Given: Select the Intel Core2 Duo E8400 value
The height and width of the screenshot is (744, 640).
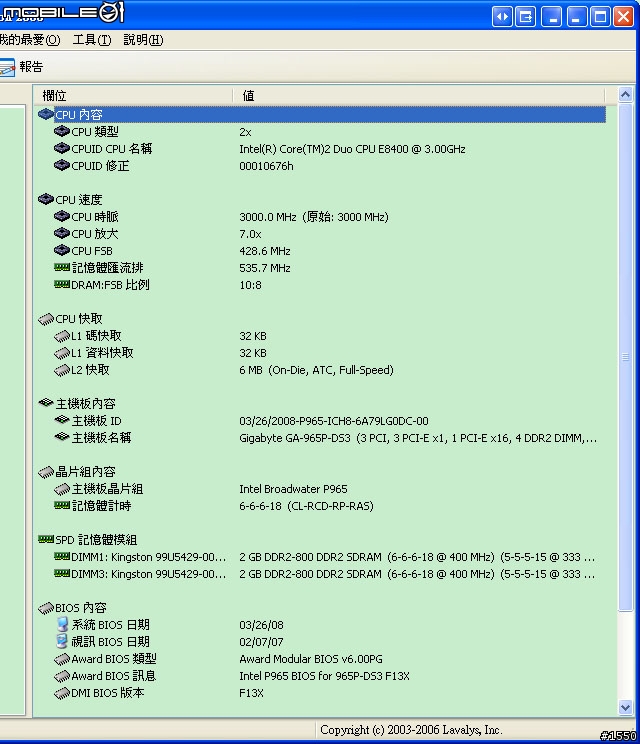Looking at the screenshot, I should pyautogui.click(x=352, y=149).
